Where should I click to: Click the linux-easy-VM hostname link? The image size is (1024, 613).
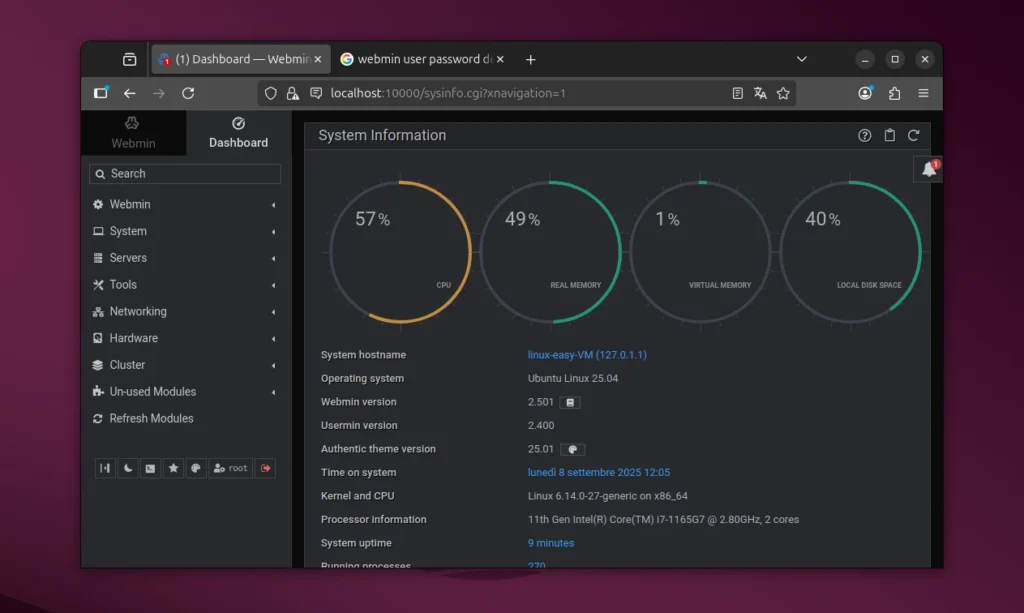pos(587,354)
